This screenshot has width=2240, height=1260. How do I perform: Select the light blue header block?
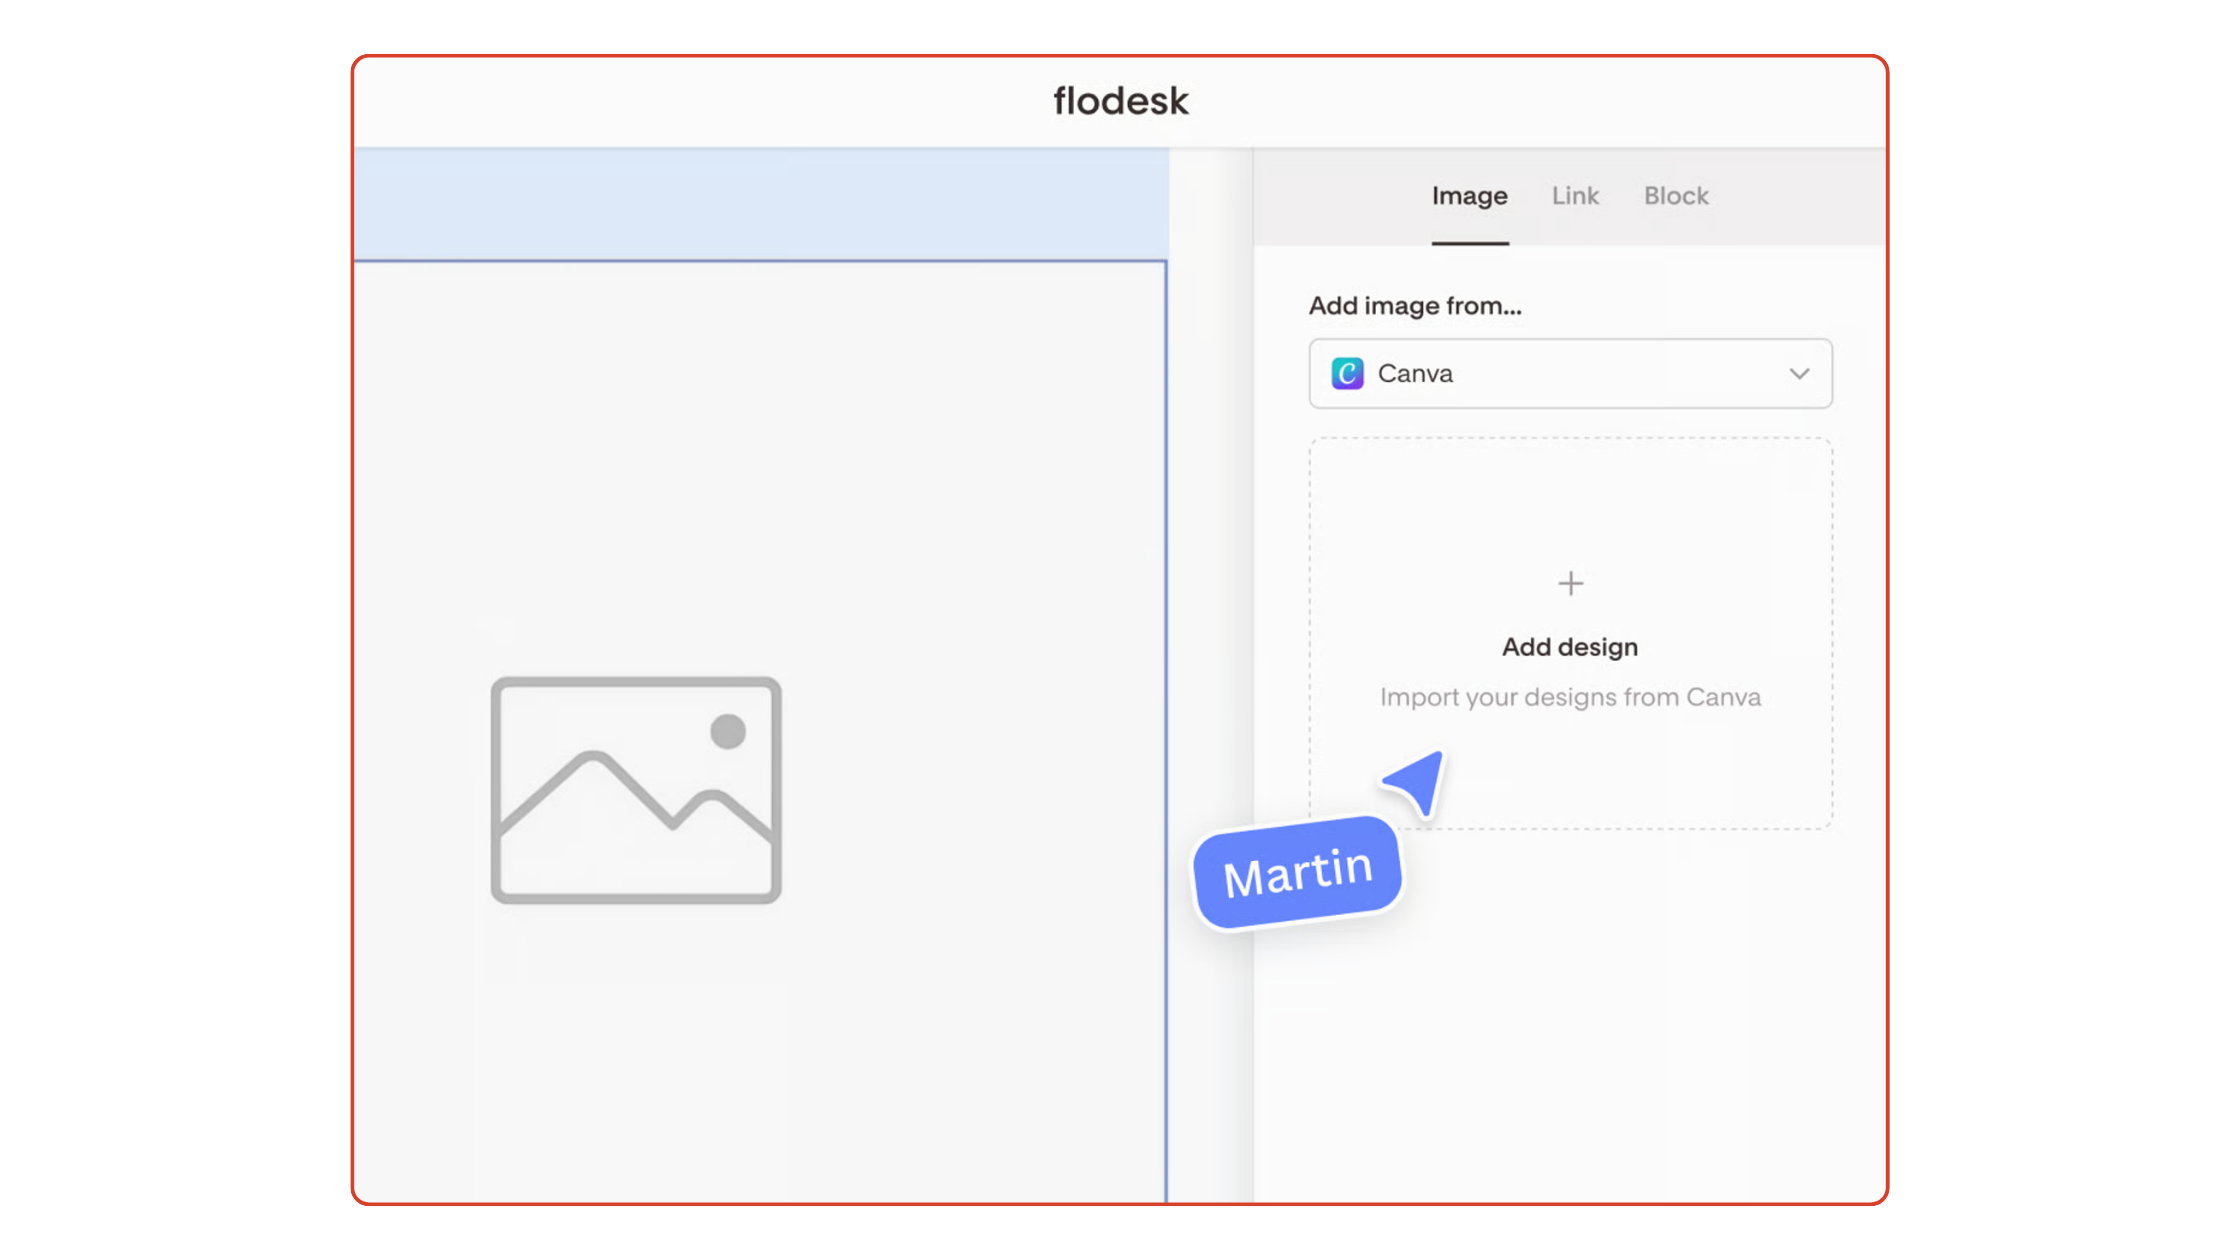760,205
